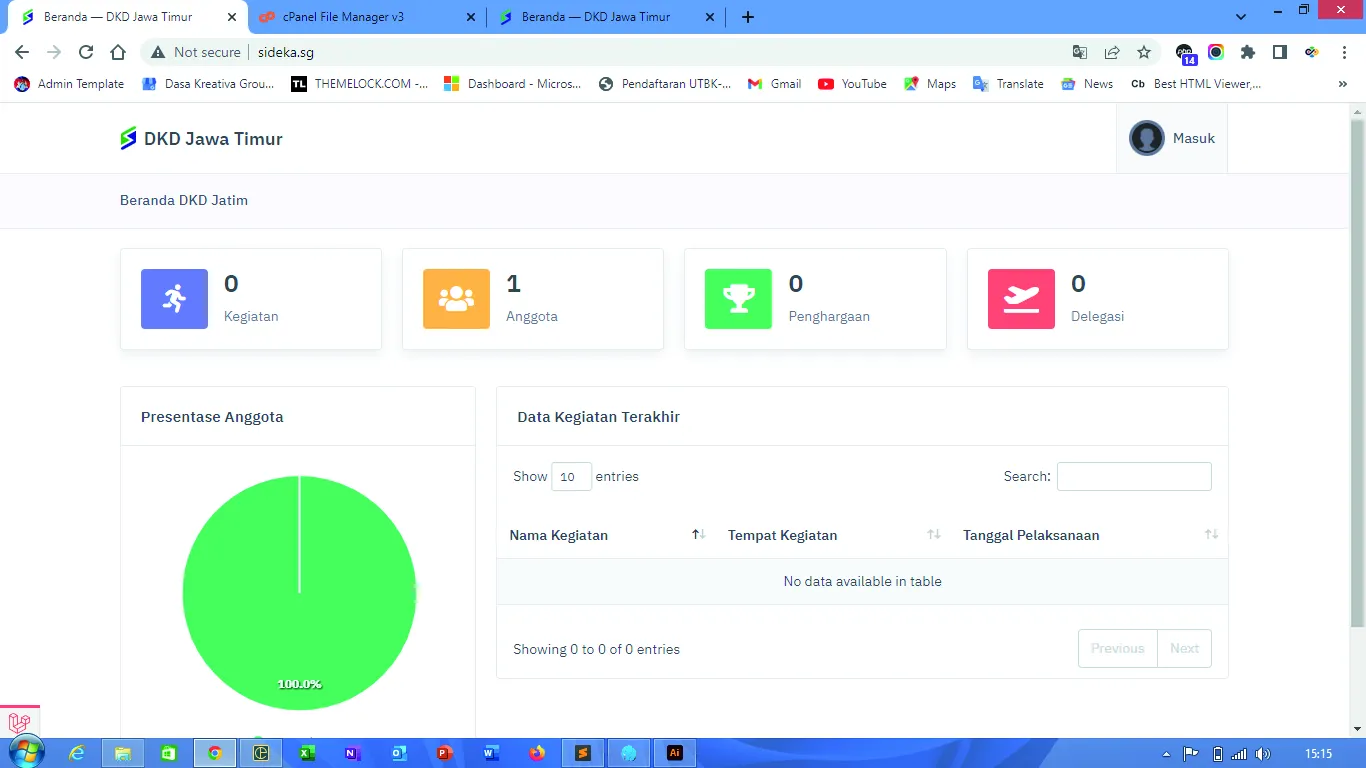Bookmark this page with the star icon
1366x768 pixels.
pyautogui.click(x=1144, y=52)
